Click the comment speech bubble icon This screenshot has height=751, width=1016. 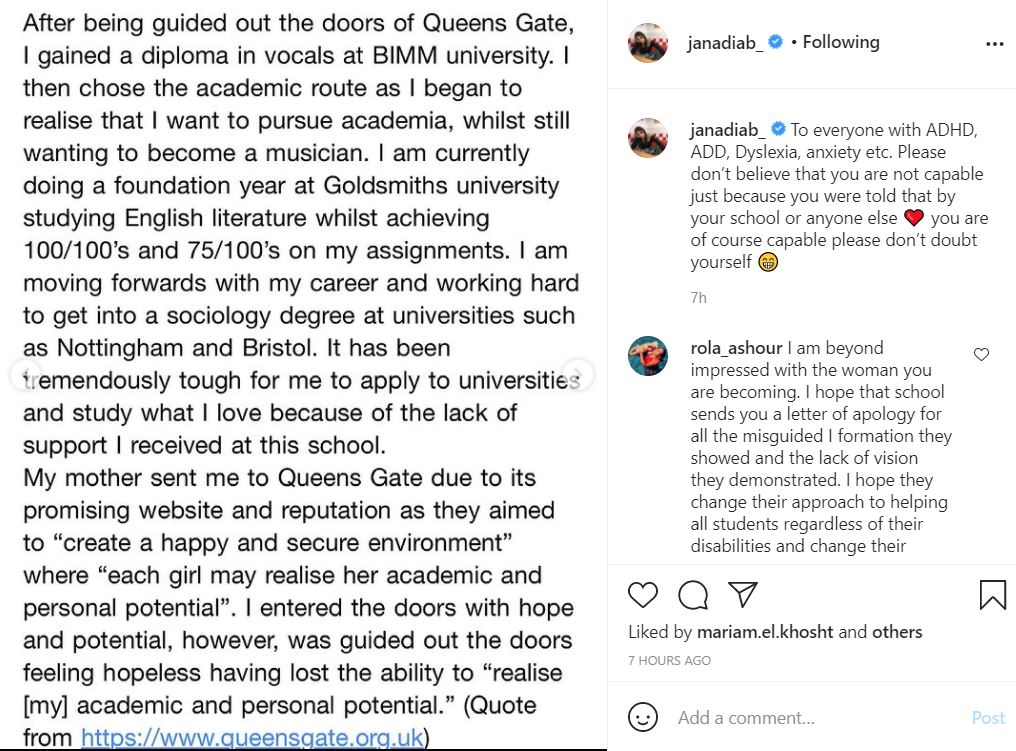[x=693, y=595]
